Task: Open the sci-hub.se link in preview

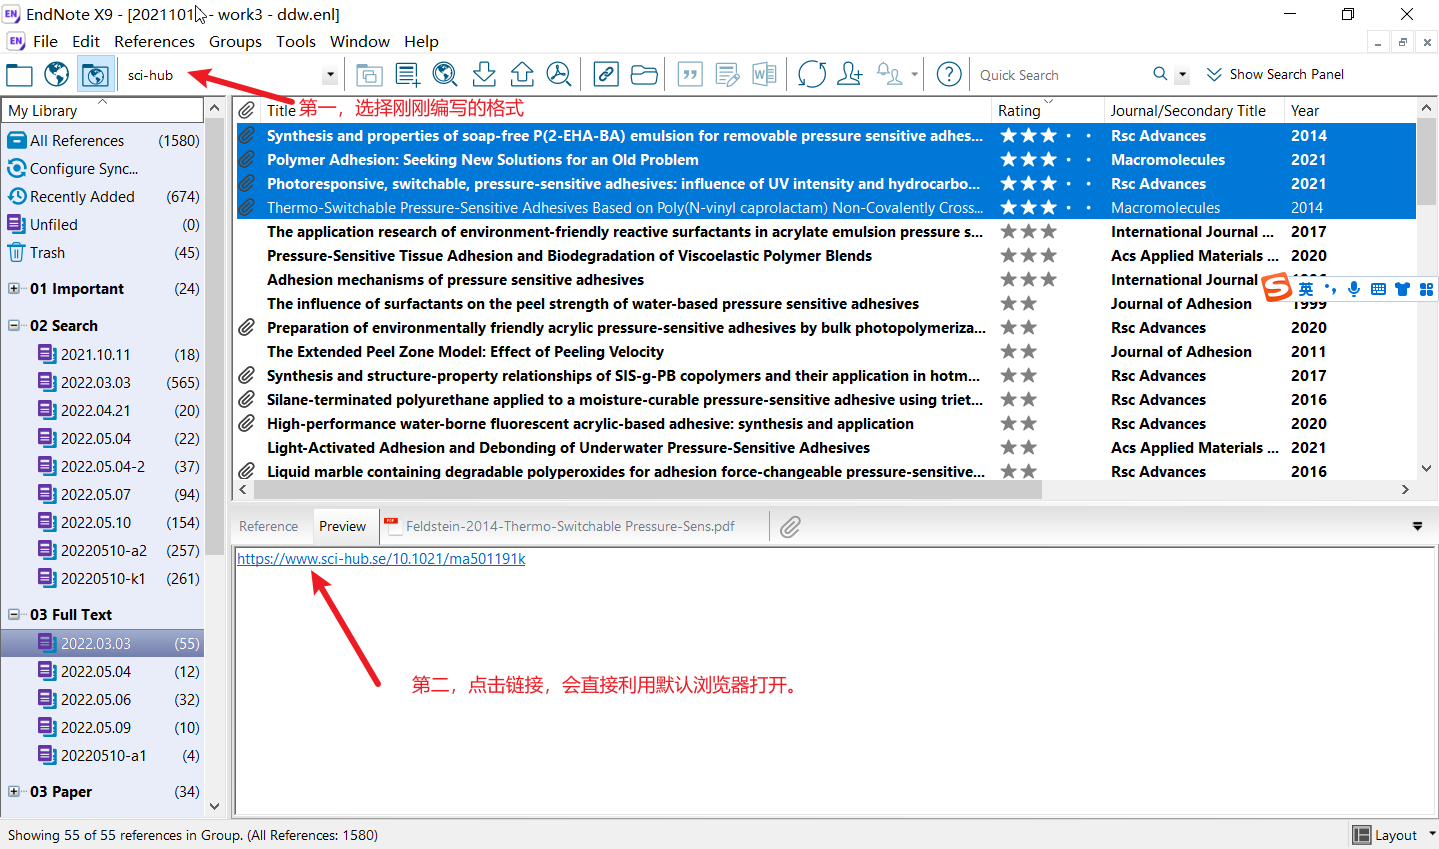Action: pyautogui.click(x=381, y=559)
